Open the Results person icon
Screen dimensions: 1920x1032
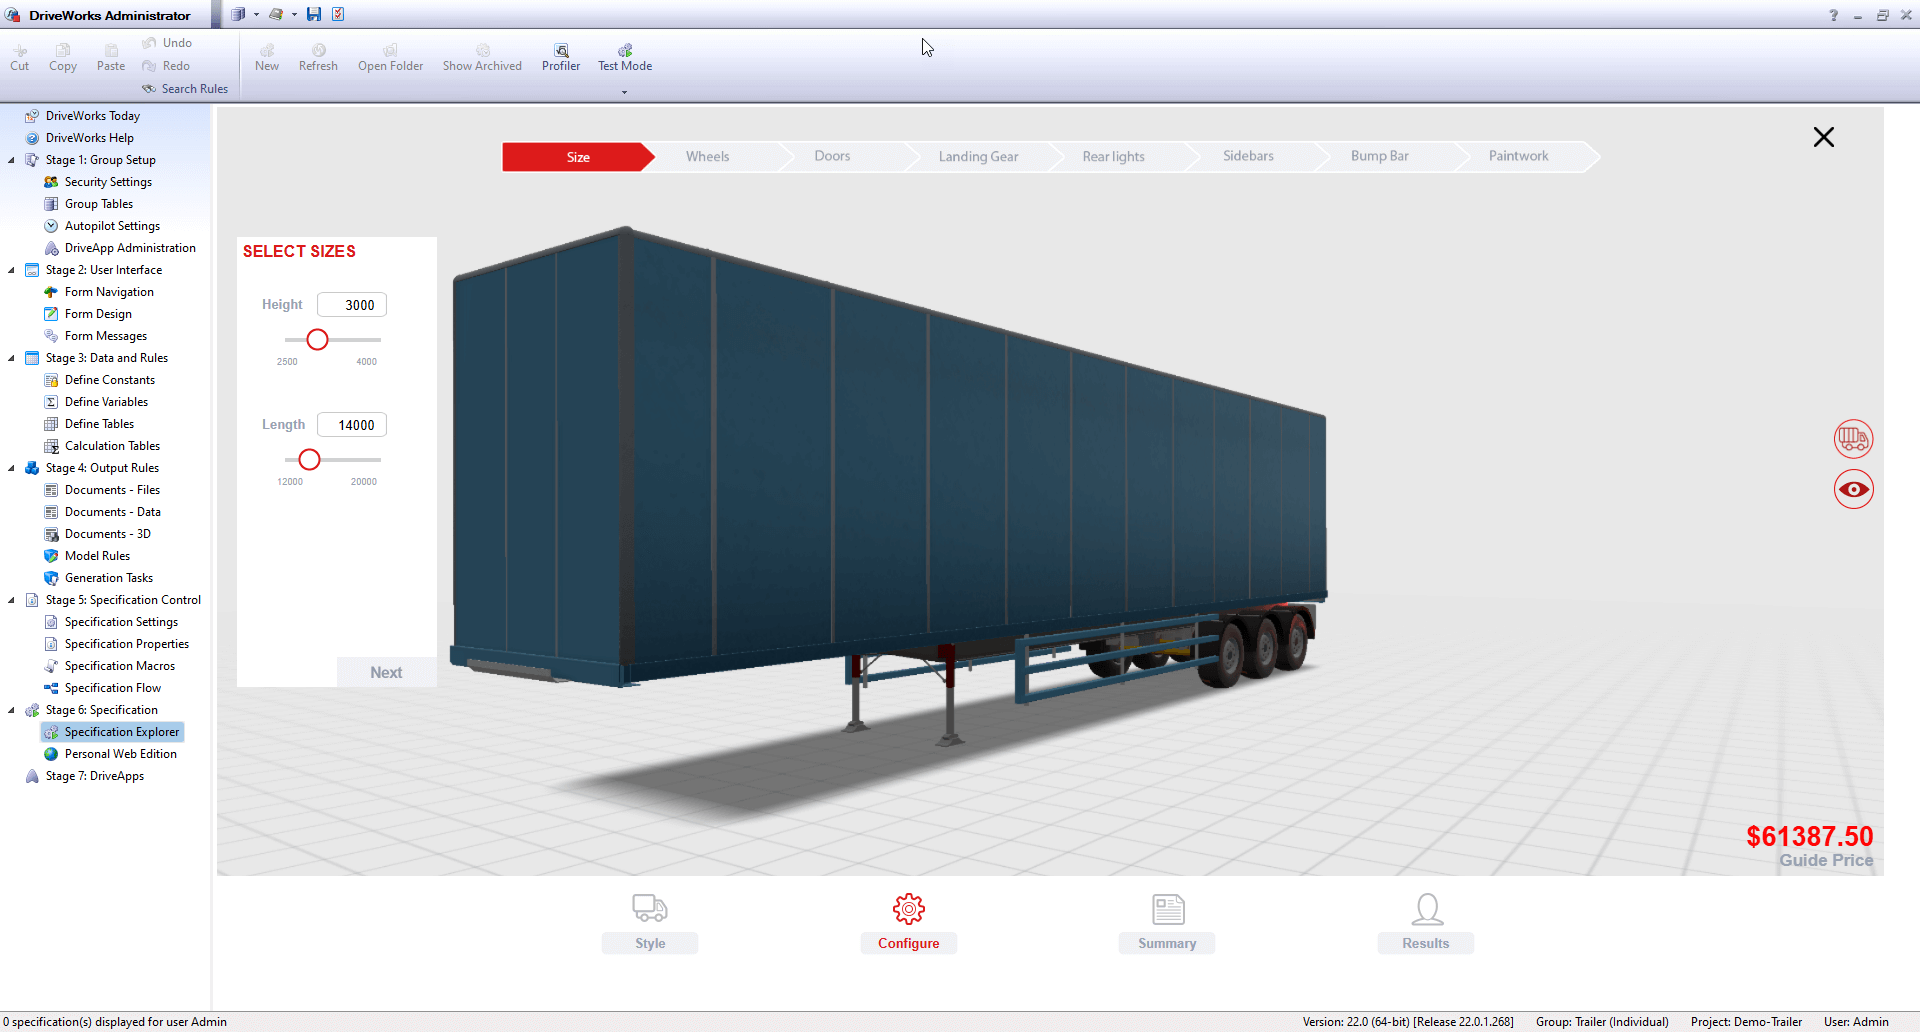pyautogui.click(x=1426, y=909)
